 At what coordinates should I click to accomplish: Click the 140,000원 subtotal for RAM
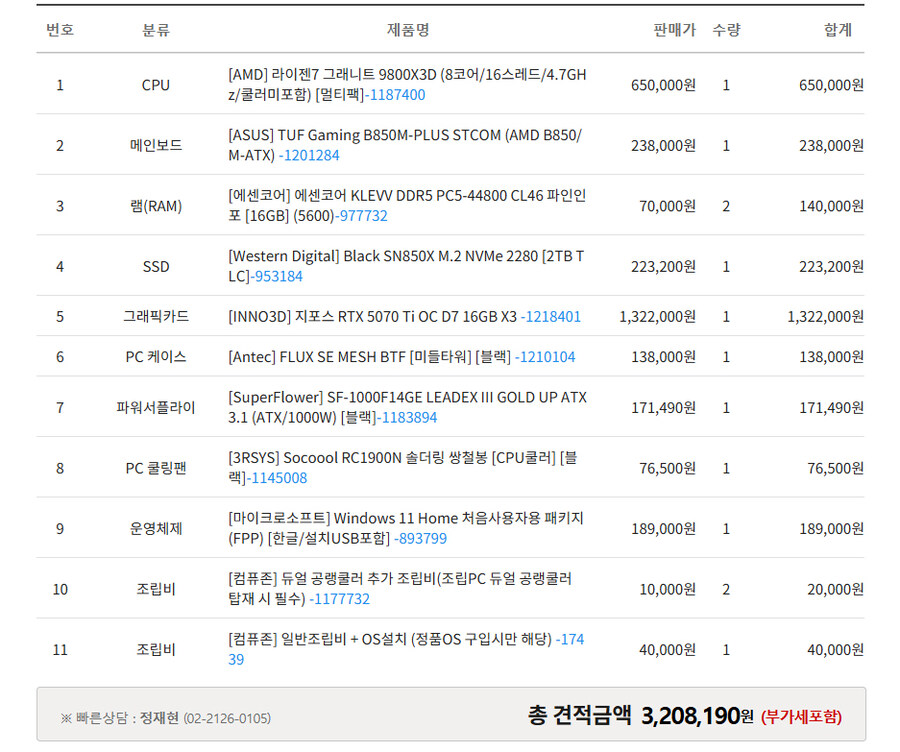pyautogui.click(x=832, y=206)
